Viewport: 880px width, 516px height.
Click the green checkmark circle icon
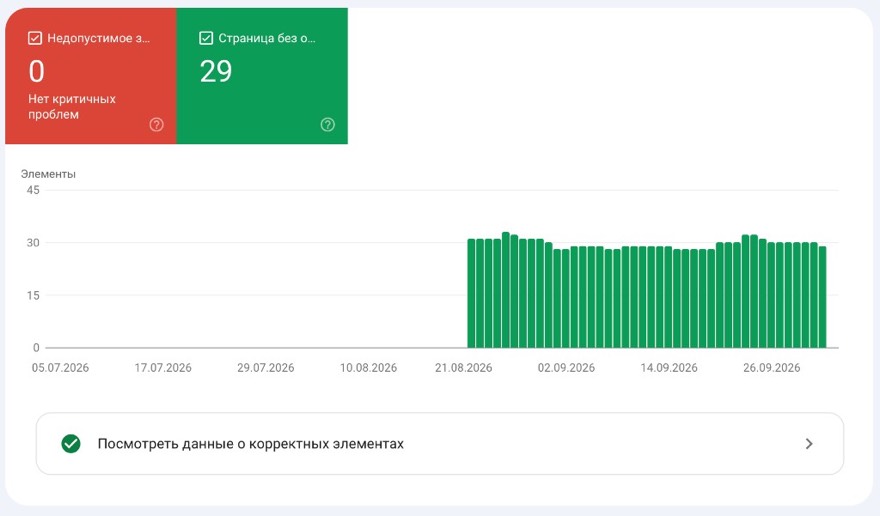(x=71, y=444)
